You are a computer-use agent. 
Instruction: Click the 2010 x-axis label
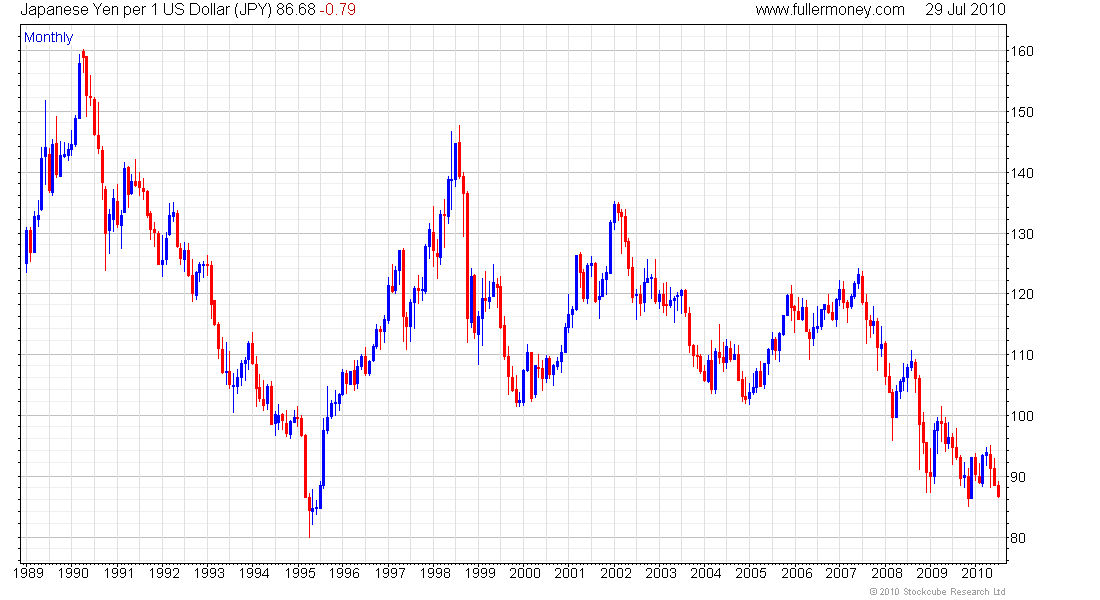(977, 573)
